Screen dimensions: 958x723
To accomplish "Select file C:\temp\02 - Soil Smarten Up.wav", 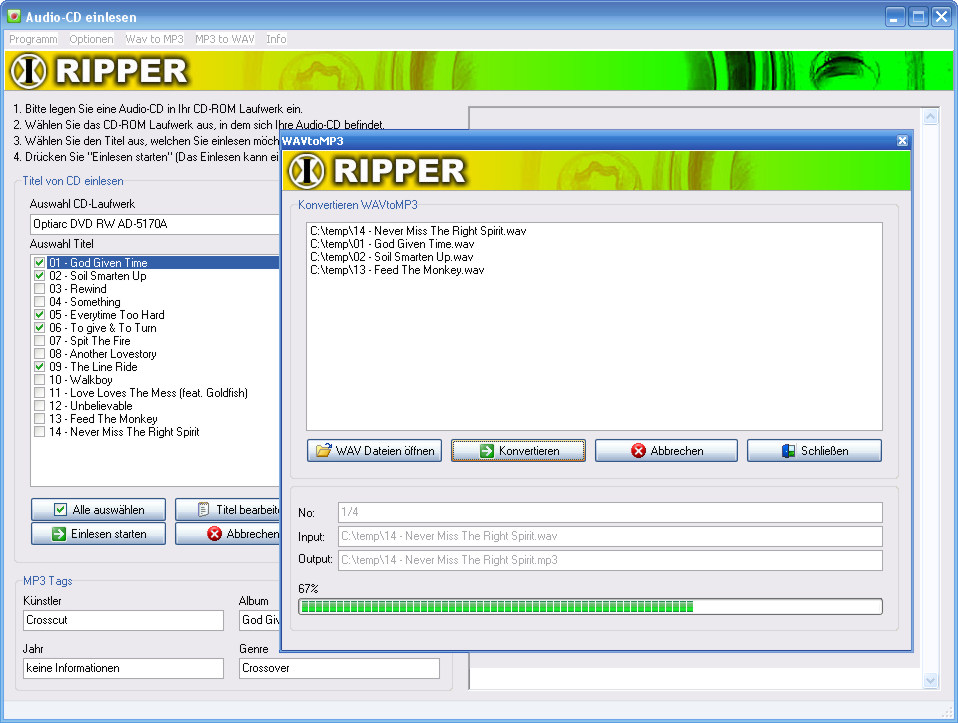I will [392, 257].
